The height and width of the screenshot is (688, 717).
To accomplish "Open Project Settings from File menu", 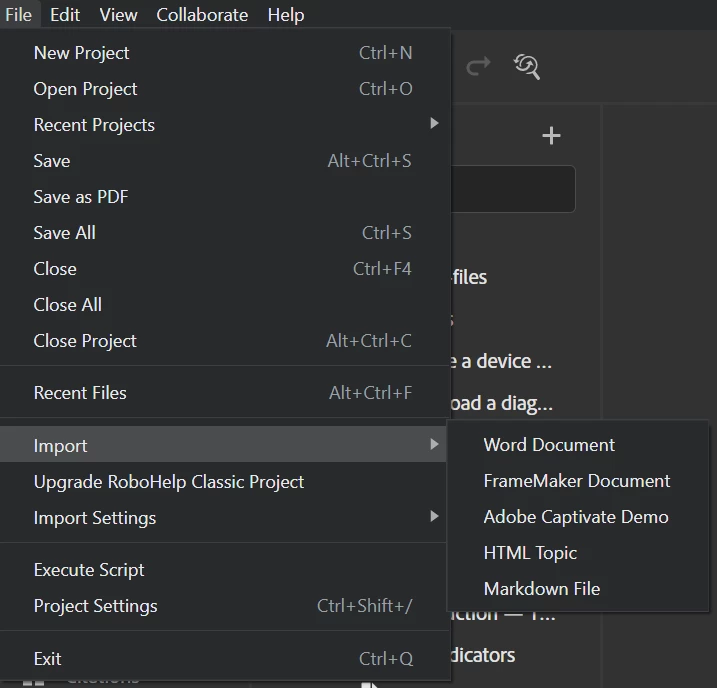I will point(223,606).
